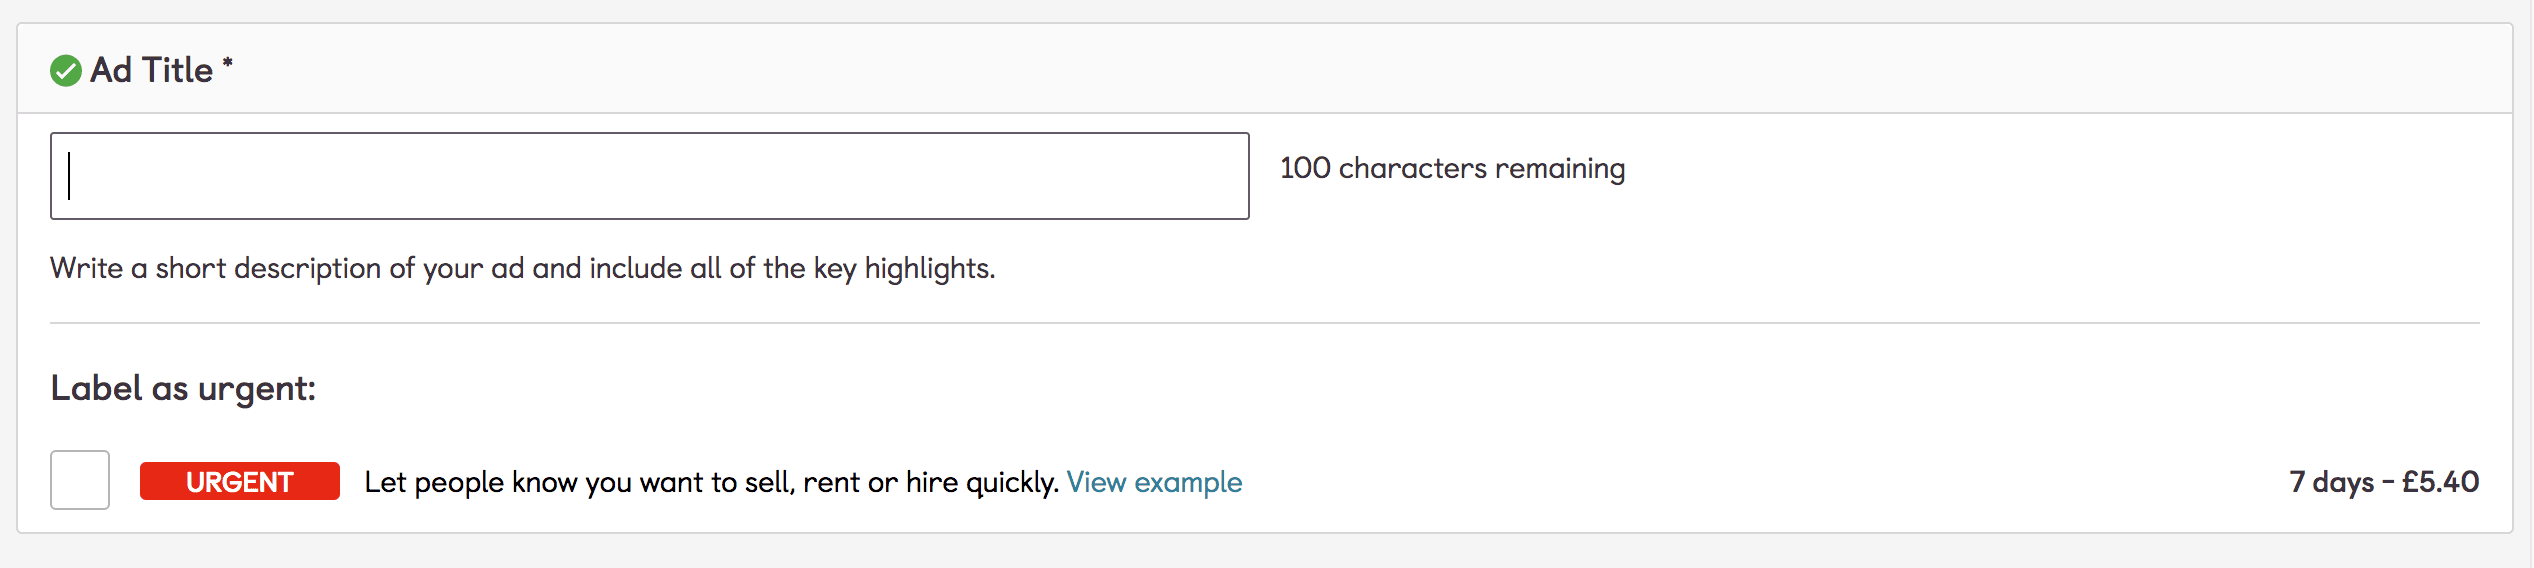Click the '7 days' duration text

[2331, 482]
